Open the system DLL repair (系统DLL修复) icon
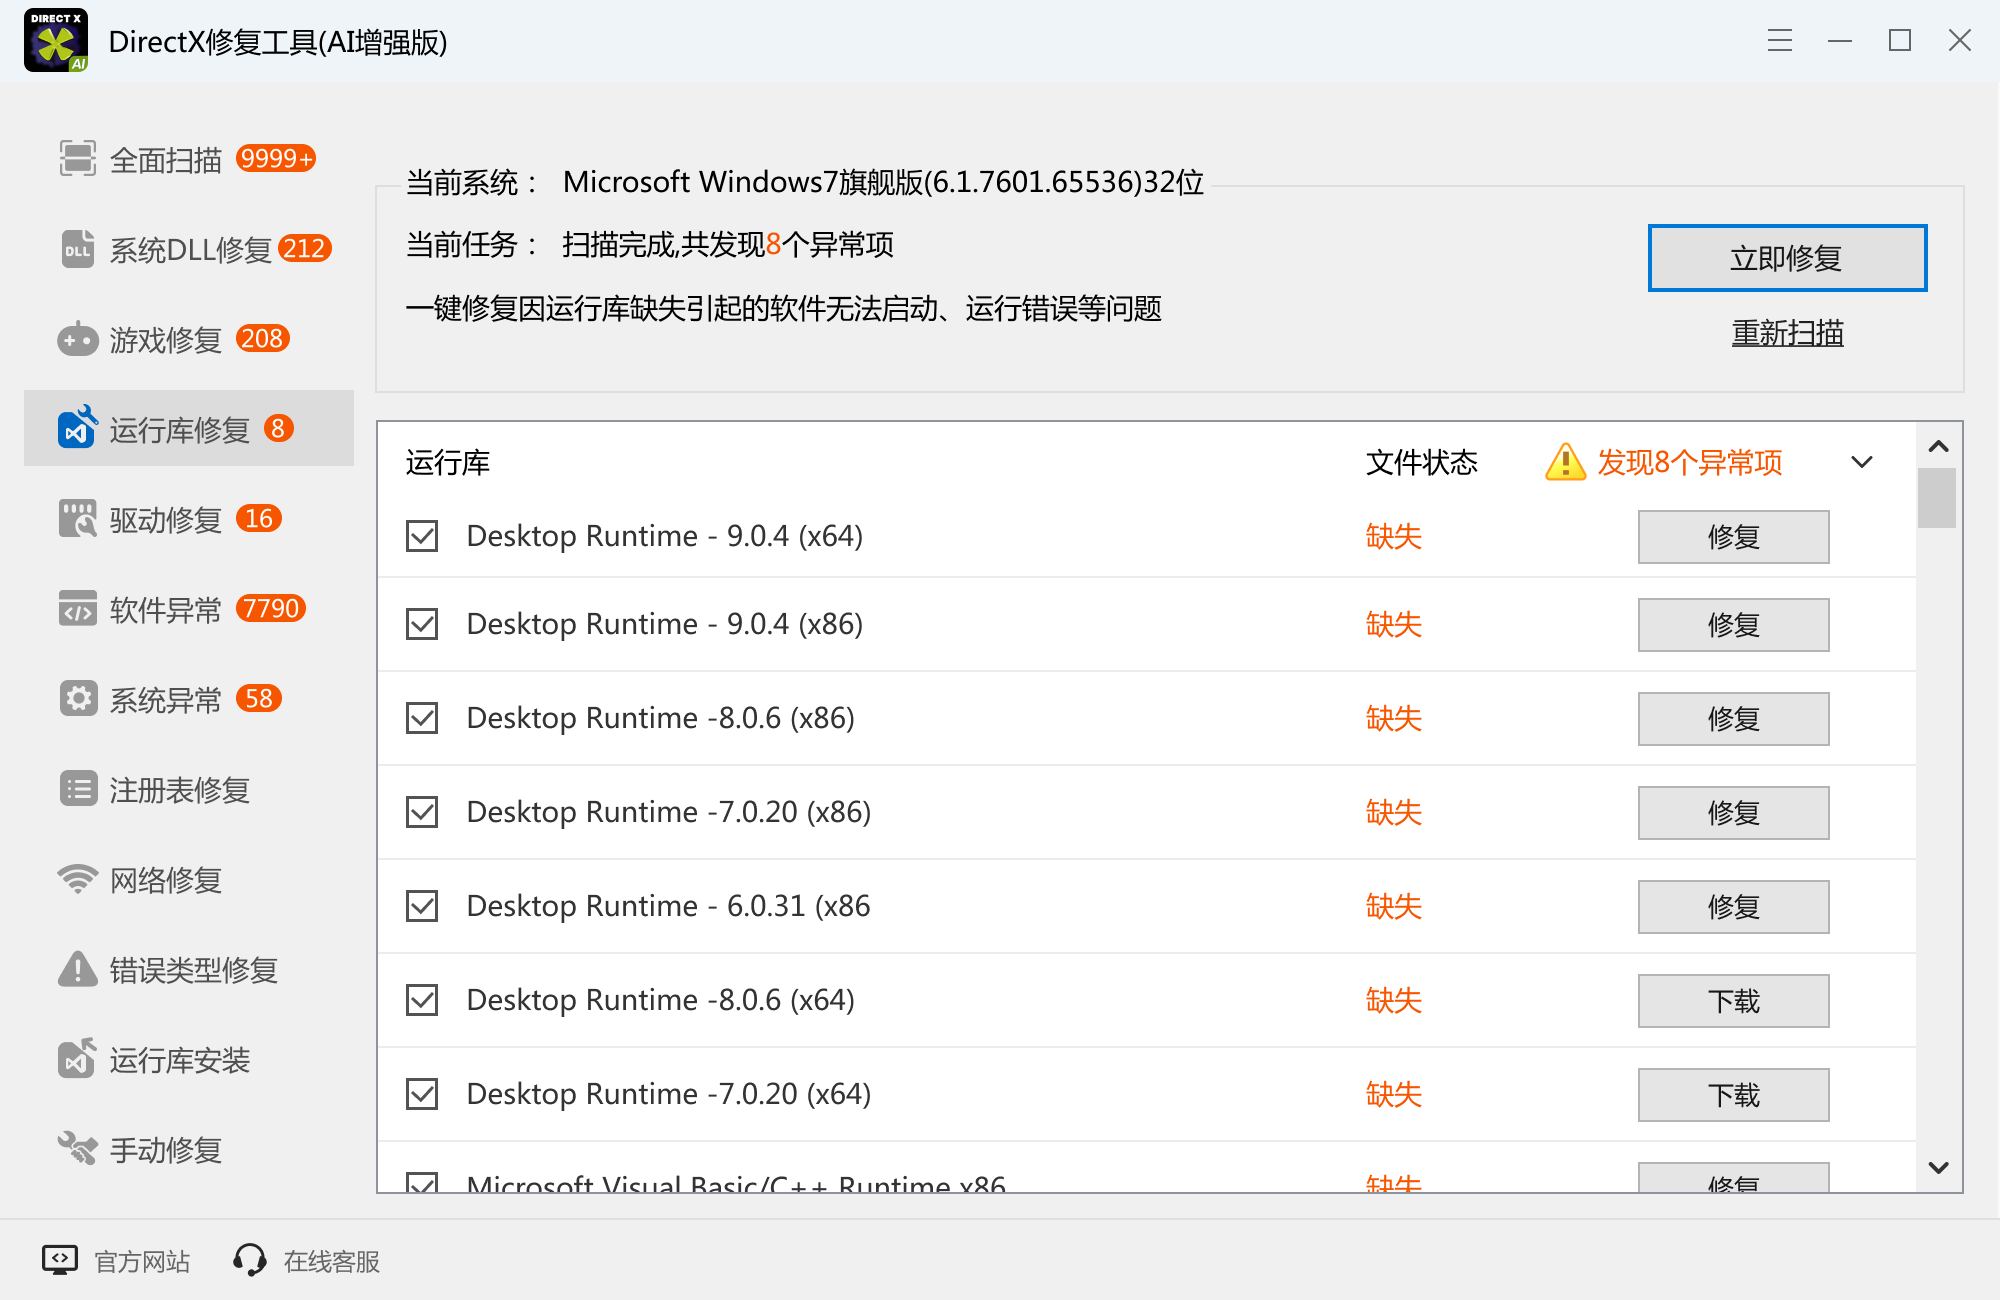The width and height of the screenshot is (2000, 1300). pos(77,249)
